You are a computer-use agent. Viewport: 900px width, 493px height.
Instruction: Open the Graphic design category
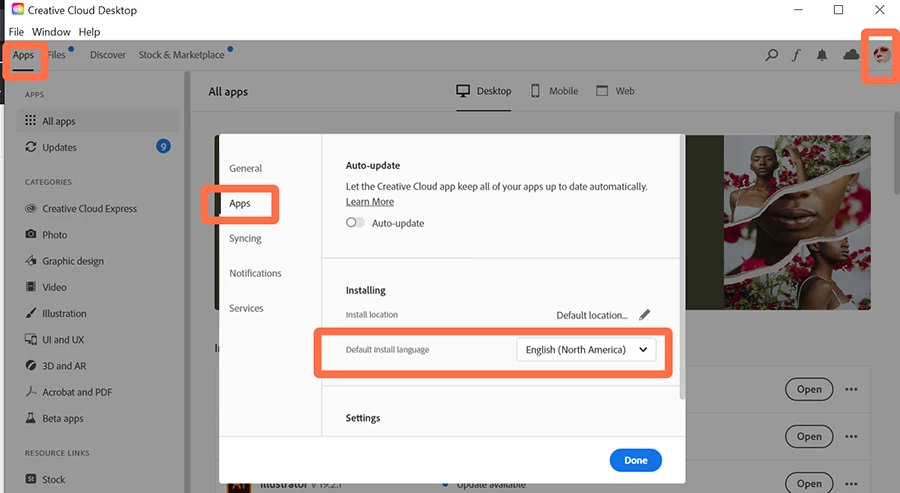64,261
